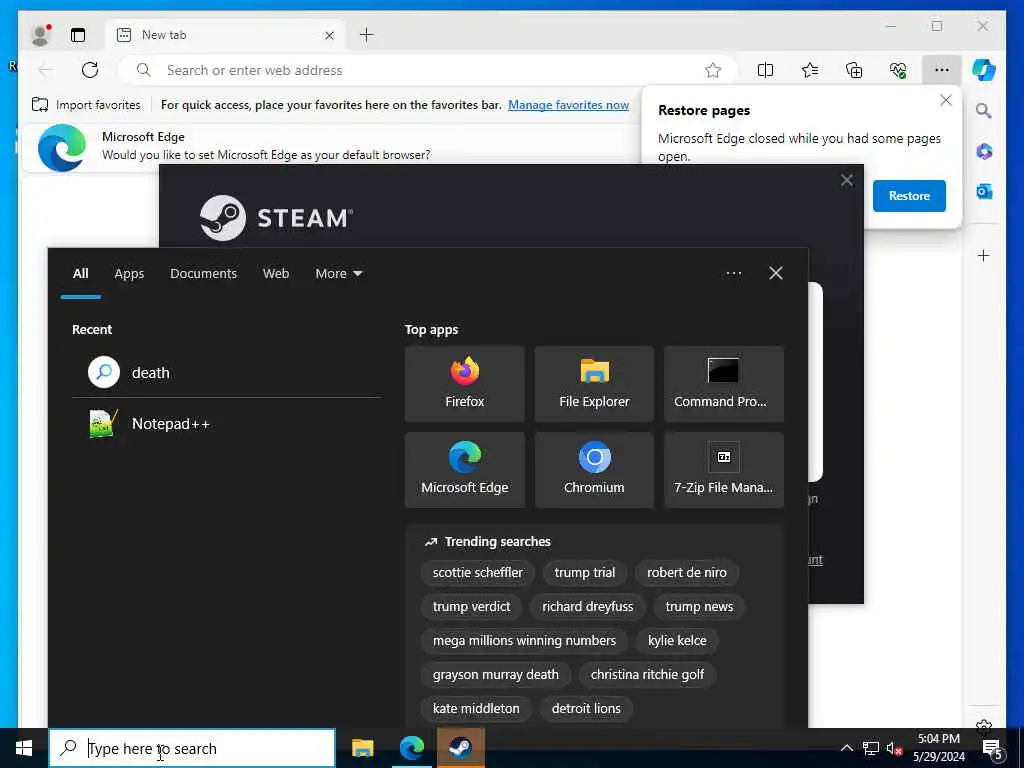Switch to the Apps search tab
Screen dimensions: 1024x768
click(129, 274)
